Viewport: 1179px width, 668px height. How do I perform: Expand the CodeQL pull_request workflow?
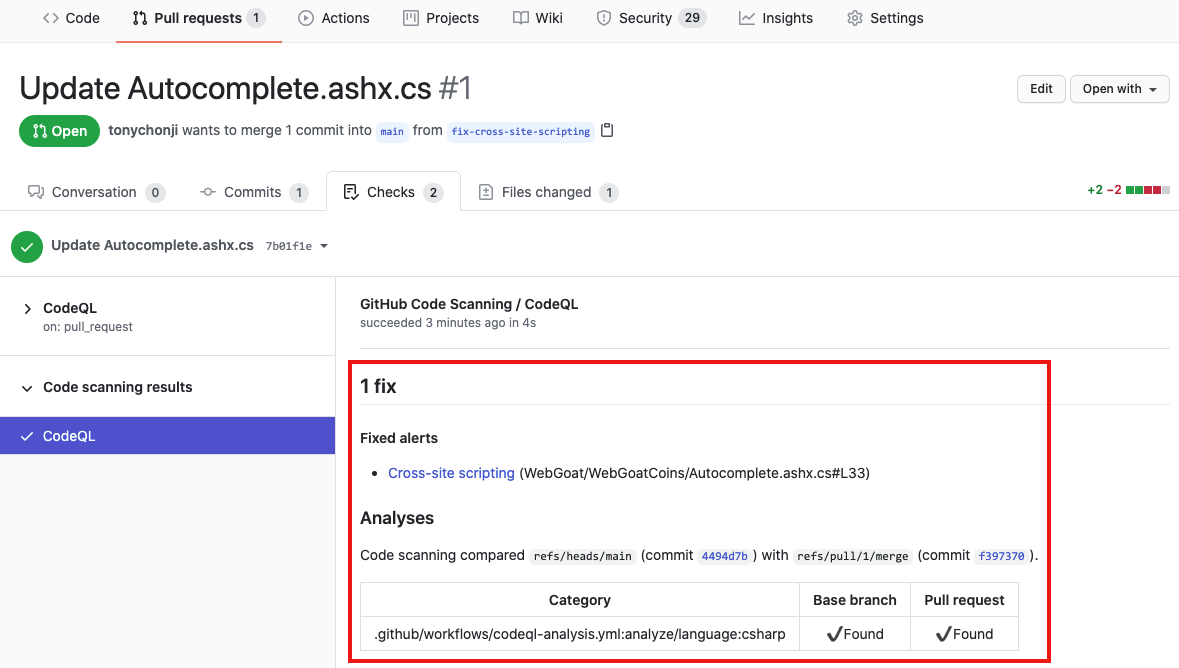coord(28,308)
